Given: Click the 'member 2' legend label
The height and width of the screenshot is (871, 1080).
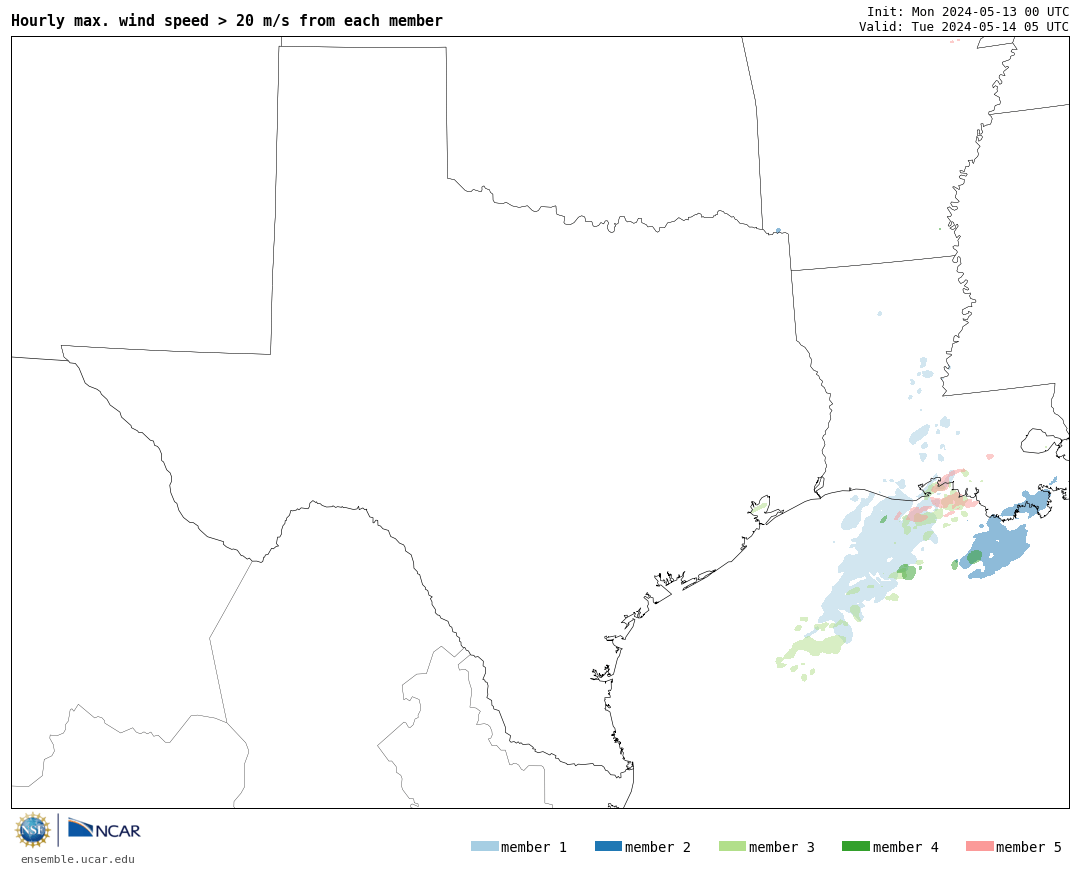Looking at the screenshot, I should [658, 847].
